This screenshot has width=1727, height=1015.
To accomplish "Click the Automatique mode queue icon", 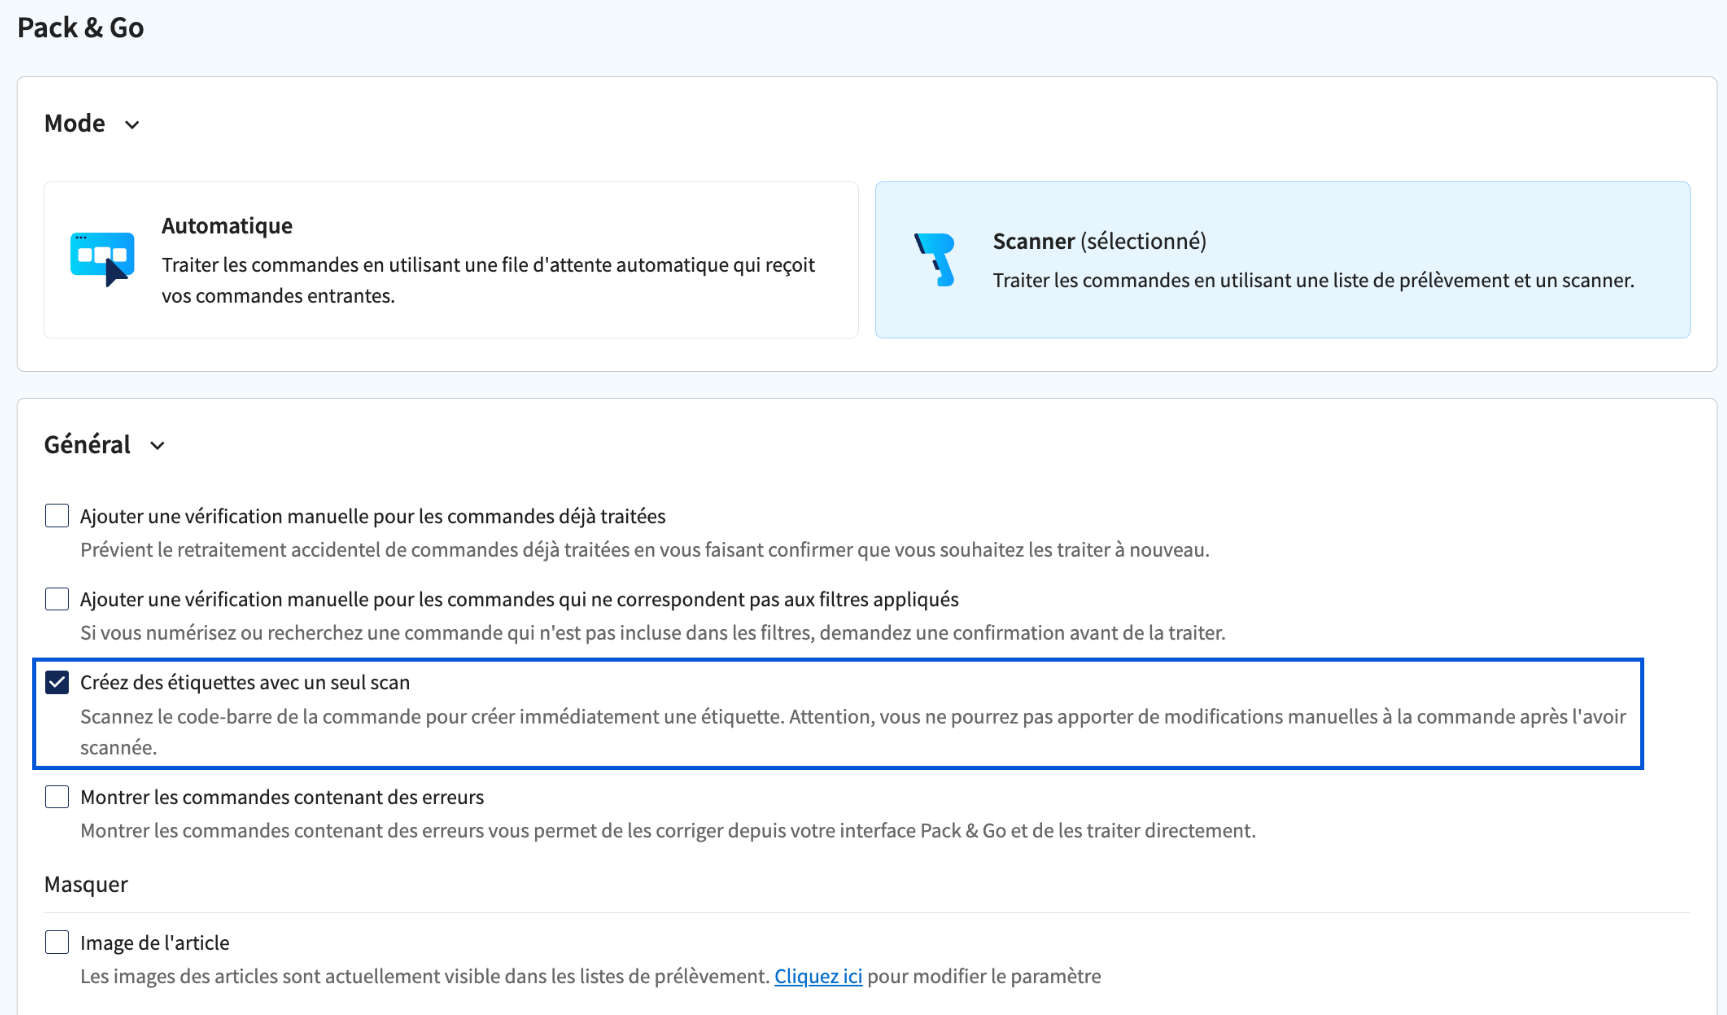I will [102, 259].
